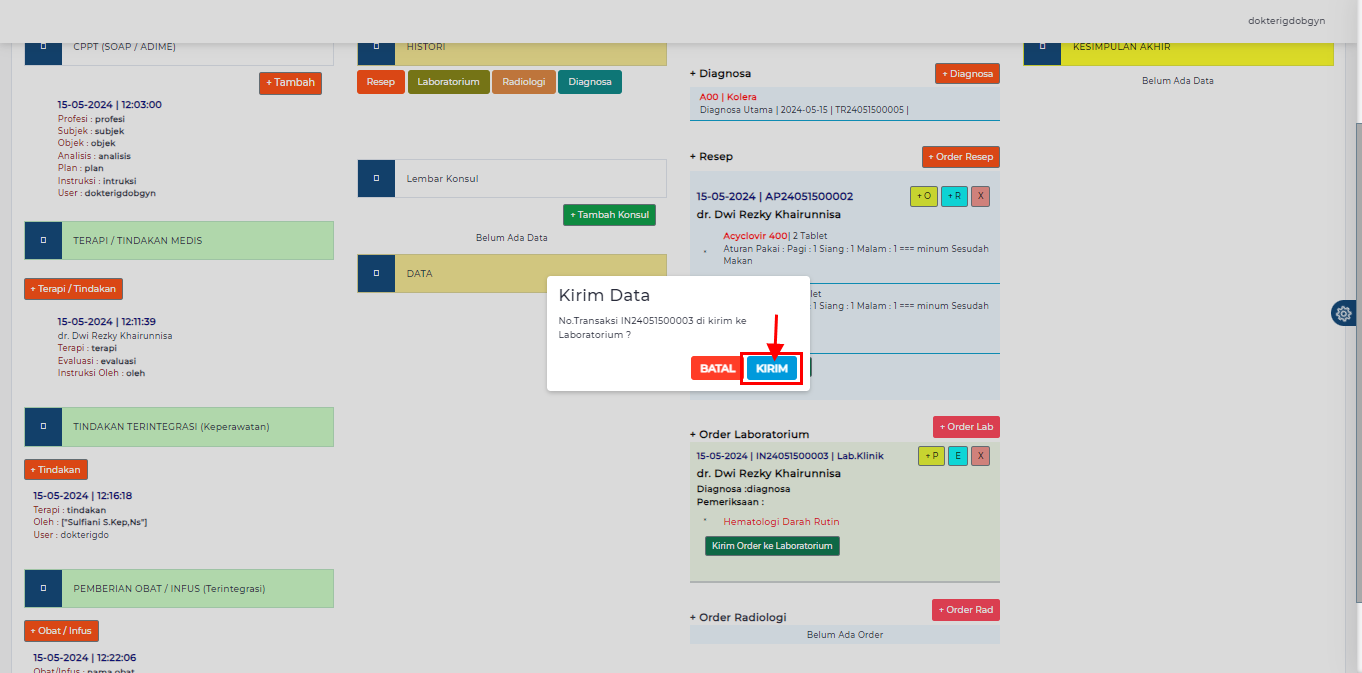This screenshot has height=673, width=1362.
Task: Remove the lab order with its red X icon
Action: (x=980, y=455)
